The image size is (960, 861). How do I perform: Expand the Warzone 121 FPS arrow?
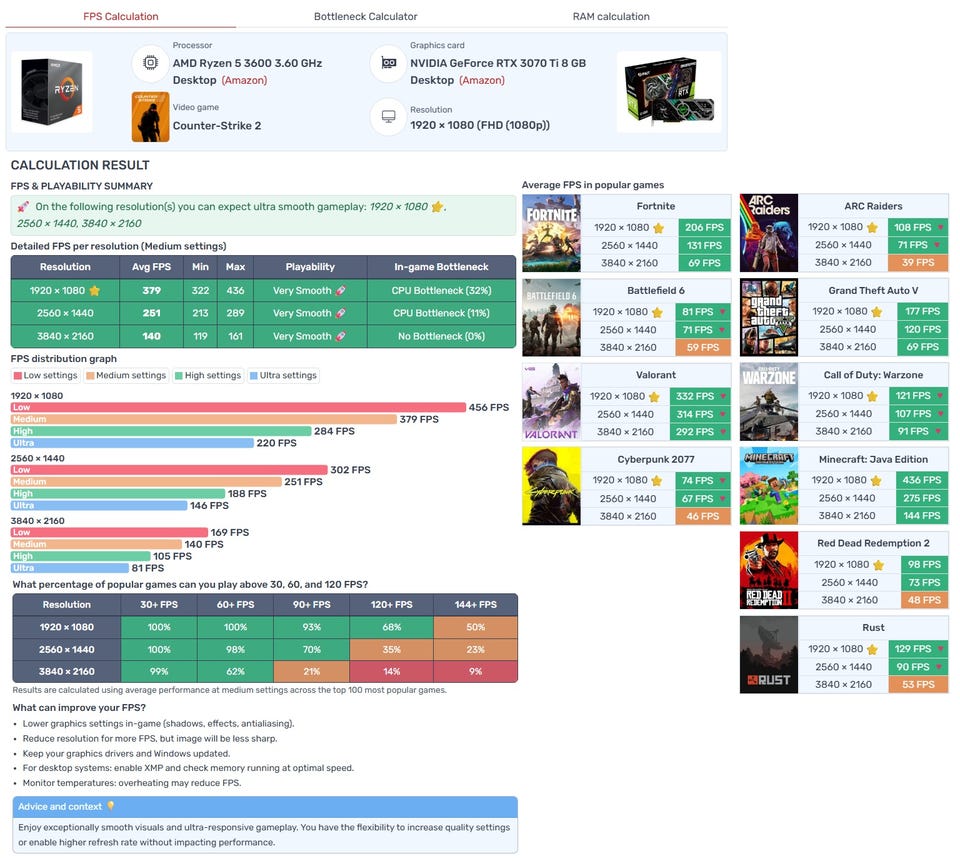[x=940, y=396]
